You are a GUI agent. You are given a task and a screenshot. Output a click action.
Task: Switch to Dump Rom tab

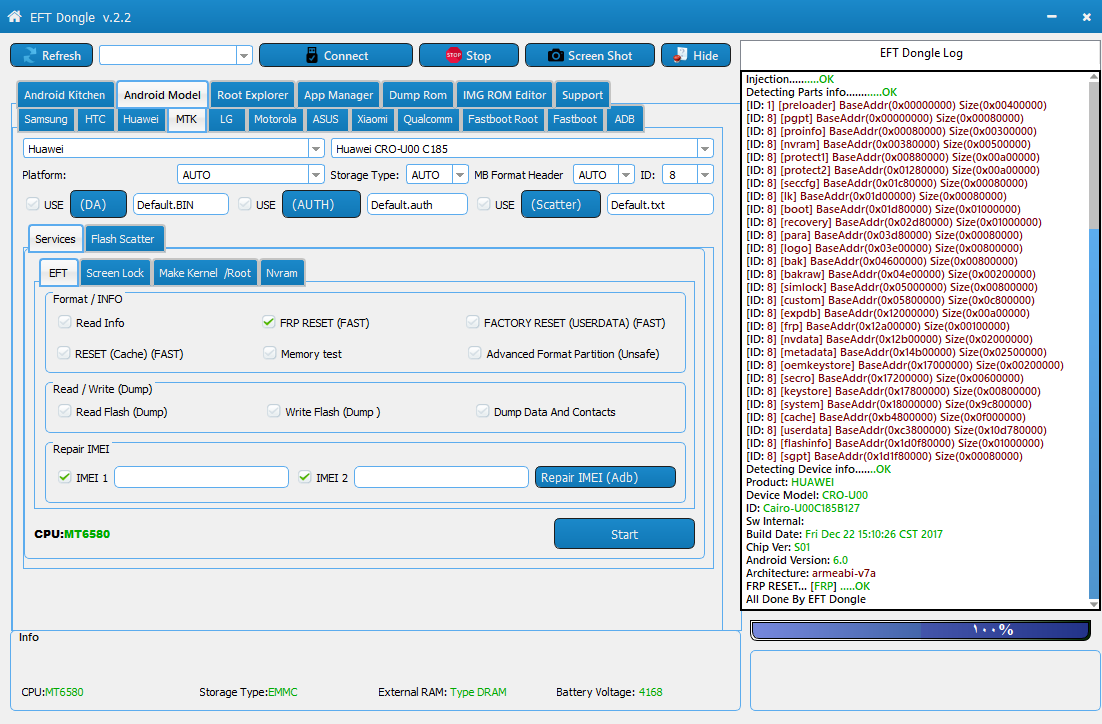coord(417,95)
